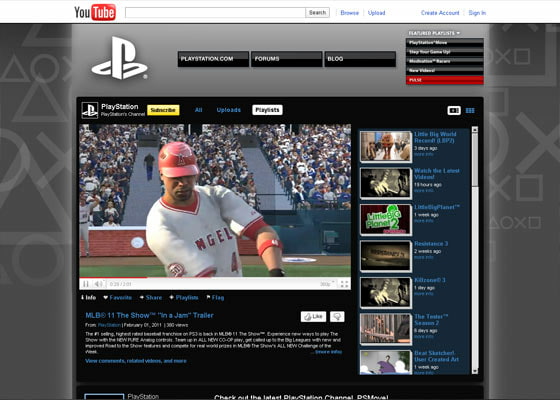Screen dimensions: 560x400
Task: Flag the video with Flag option
Action: 215,298
